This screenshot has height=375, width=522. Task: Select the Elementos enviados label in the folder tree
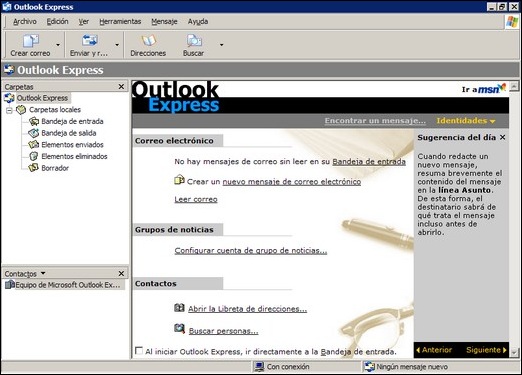(72, 145)
